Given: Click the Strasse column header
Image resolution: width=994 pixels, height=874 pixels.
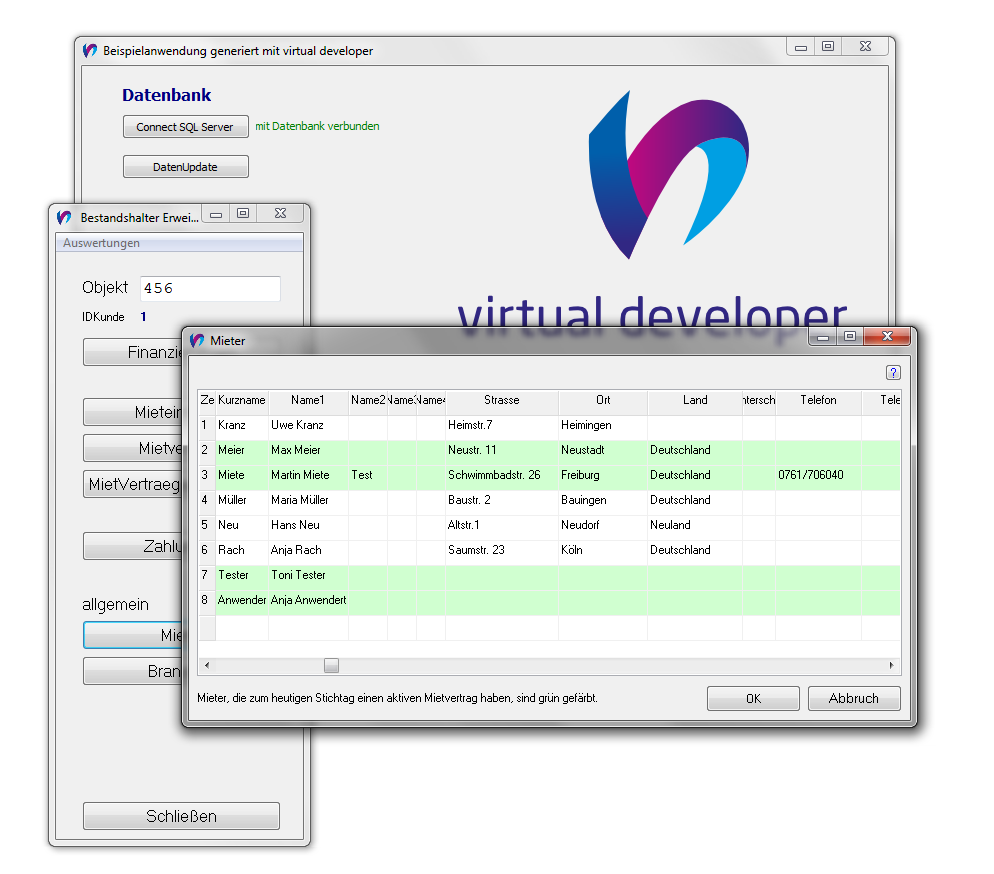Looking at the screenshot, I should coord(501,400).
